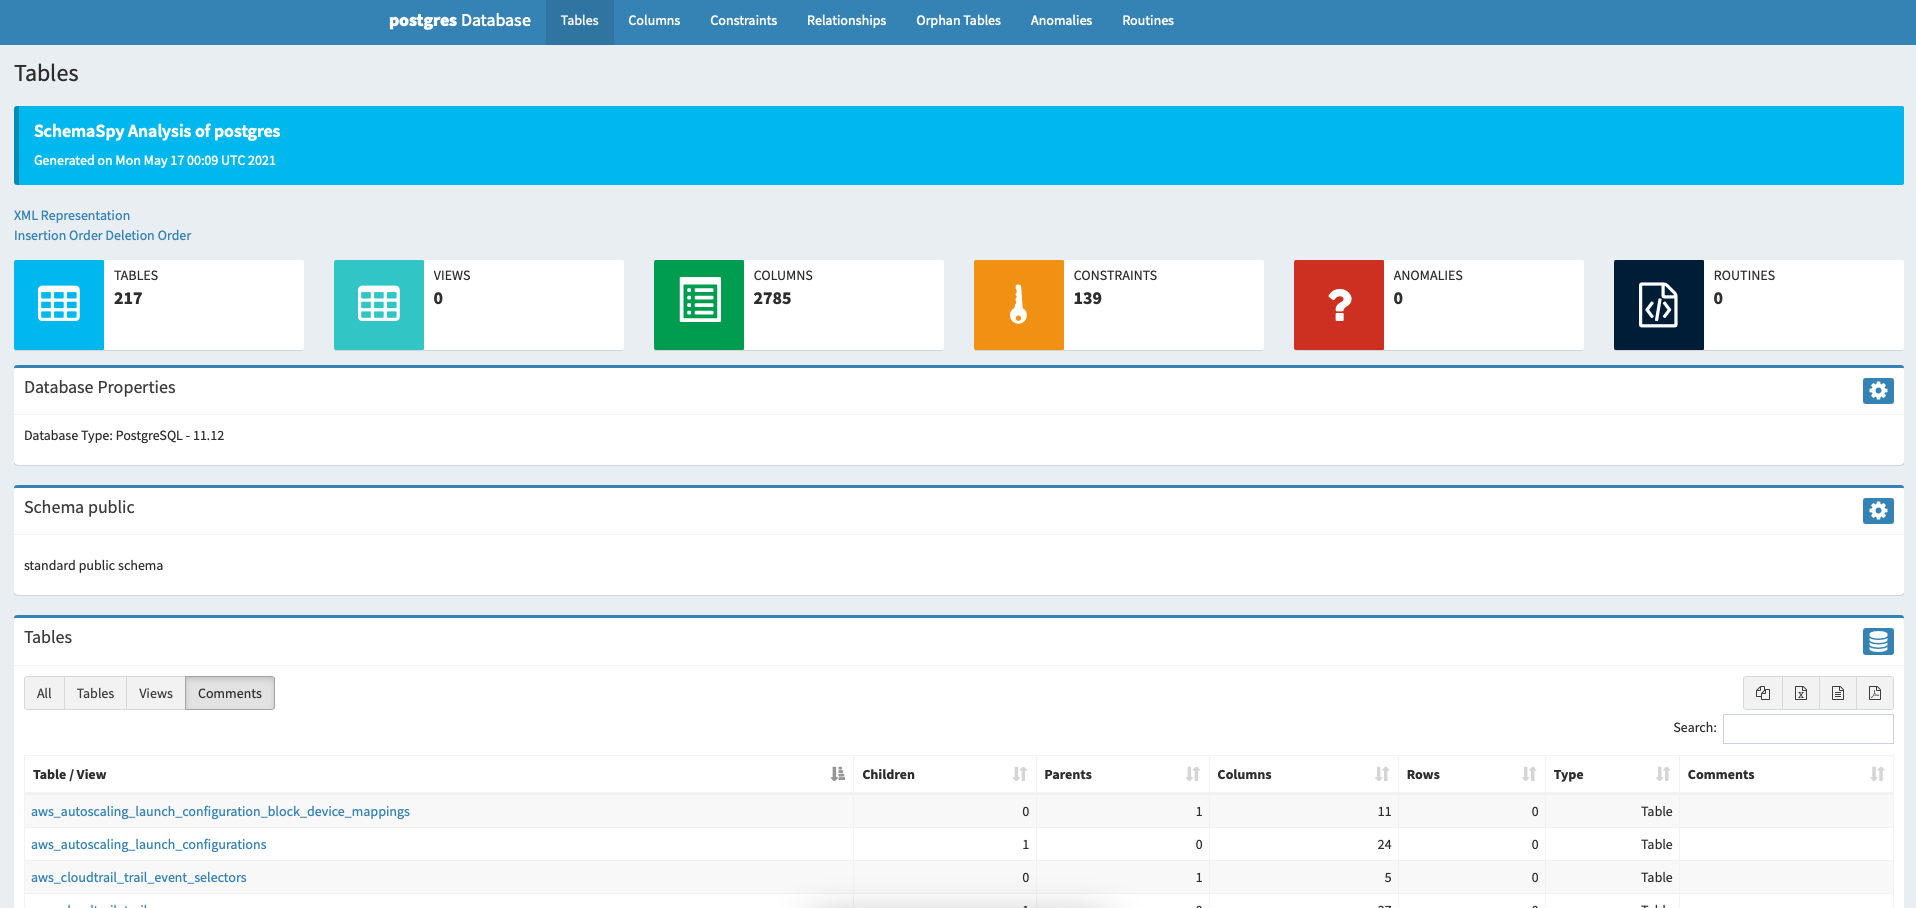
Task: Open the Deletion Order link
Action: (149, 235)
